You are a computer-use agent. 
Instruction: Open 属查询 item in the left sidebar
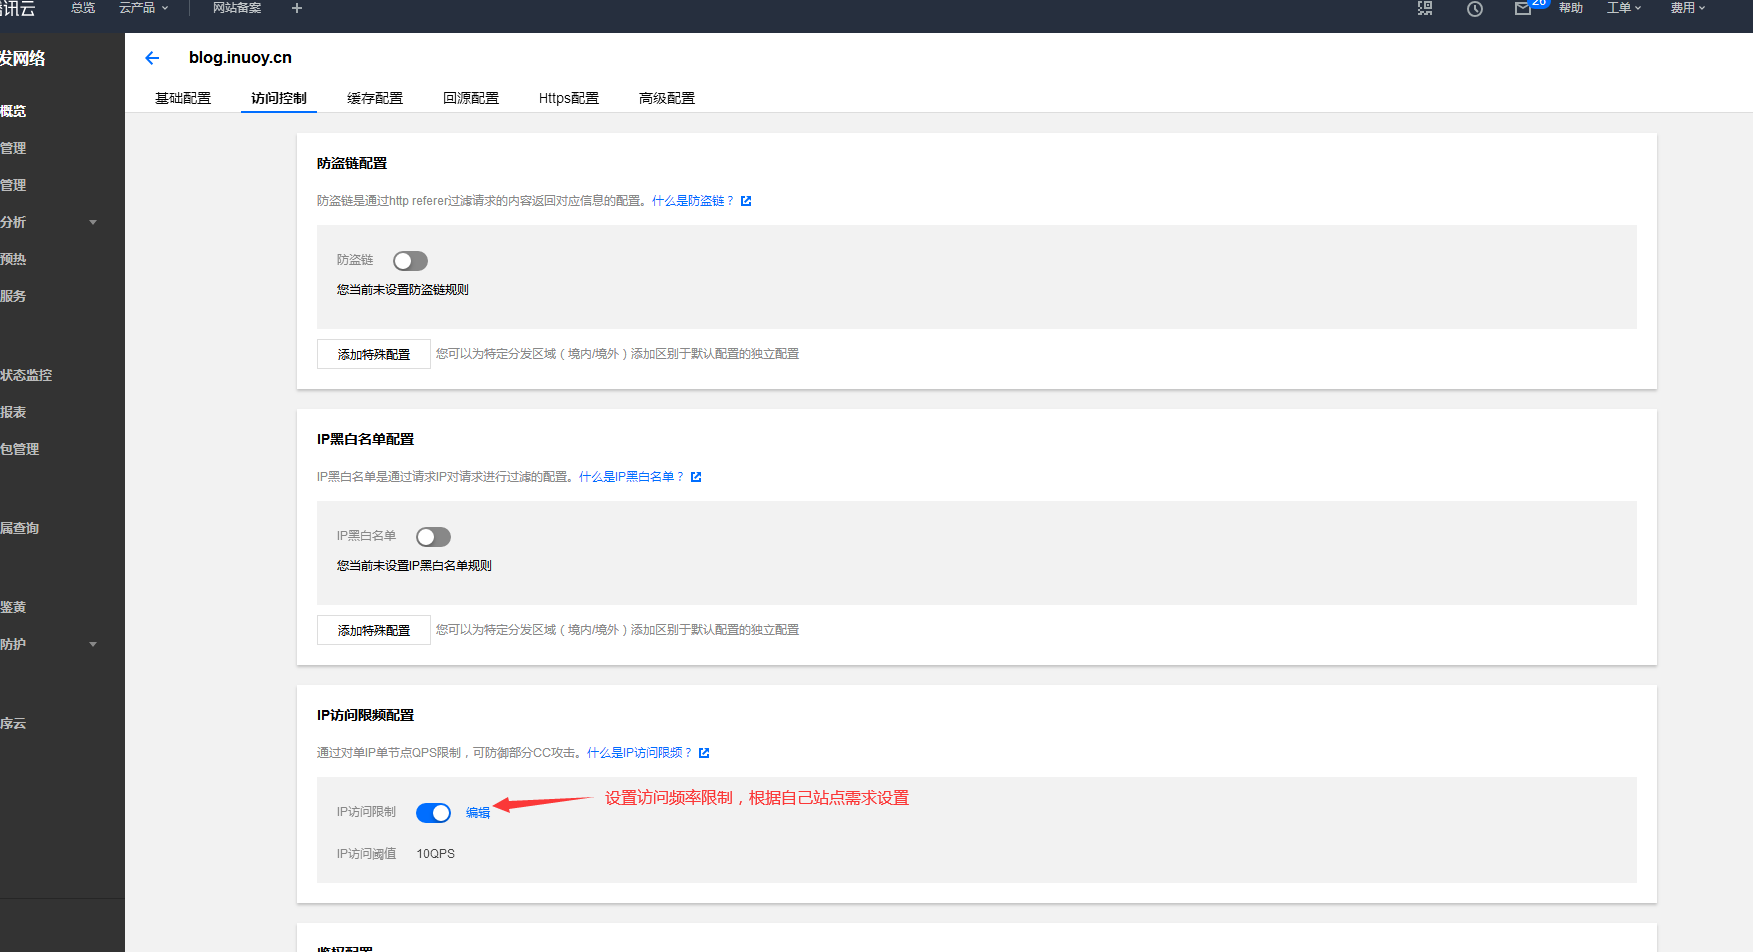[x=20, y=528]
